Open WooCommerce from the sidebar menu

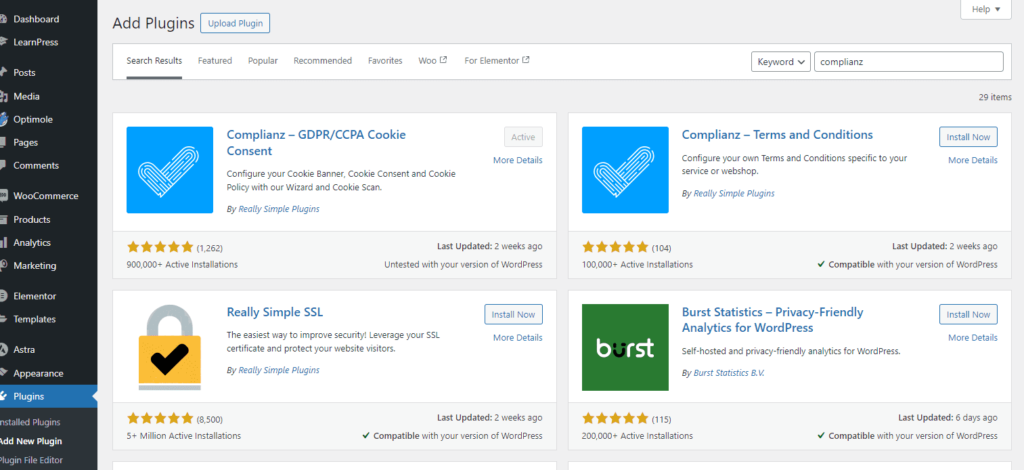(x=45, y=196)
